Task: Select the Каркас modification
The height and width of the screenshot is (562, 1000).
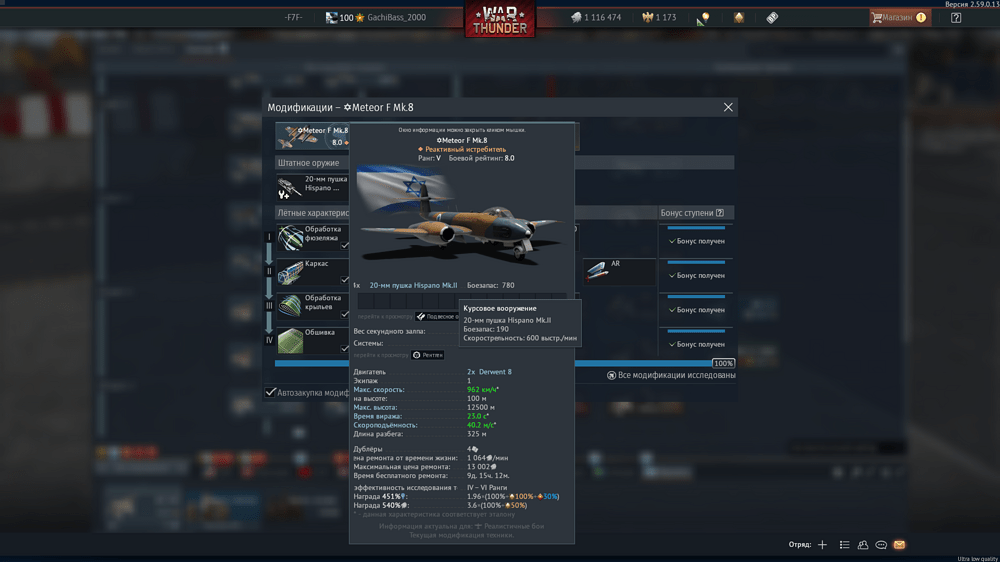Action: 312,271
